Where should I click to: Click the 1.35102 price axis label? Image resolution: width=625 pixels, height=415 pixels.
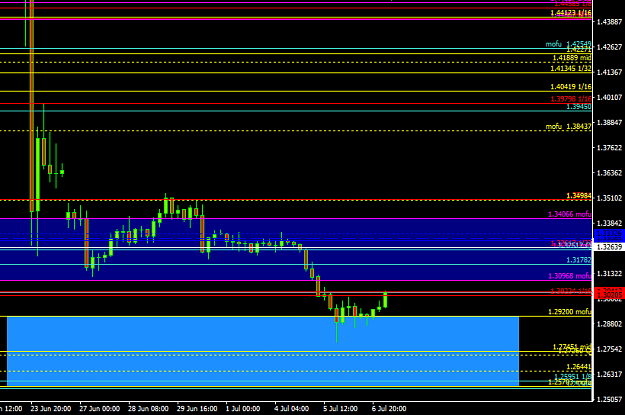609,198
